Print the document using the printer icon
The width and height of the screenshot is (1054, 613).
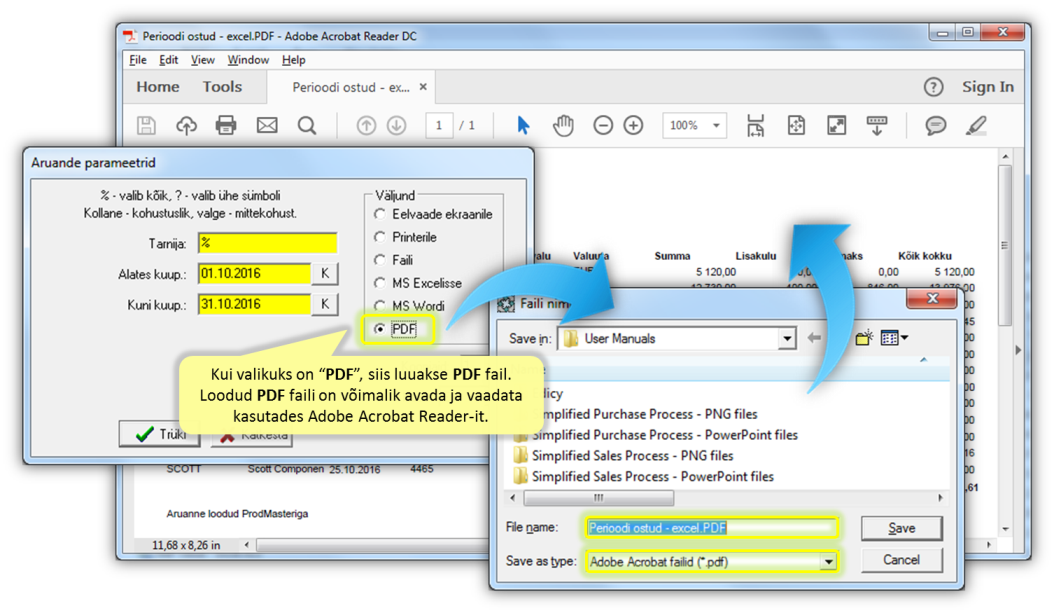[226, 125]
